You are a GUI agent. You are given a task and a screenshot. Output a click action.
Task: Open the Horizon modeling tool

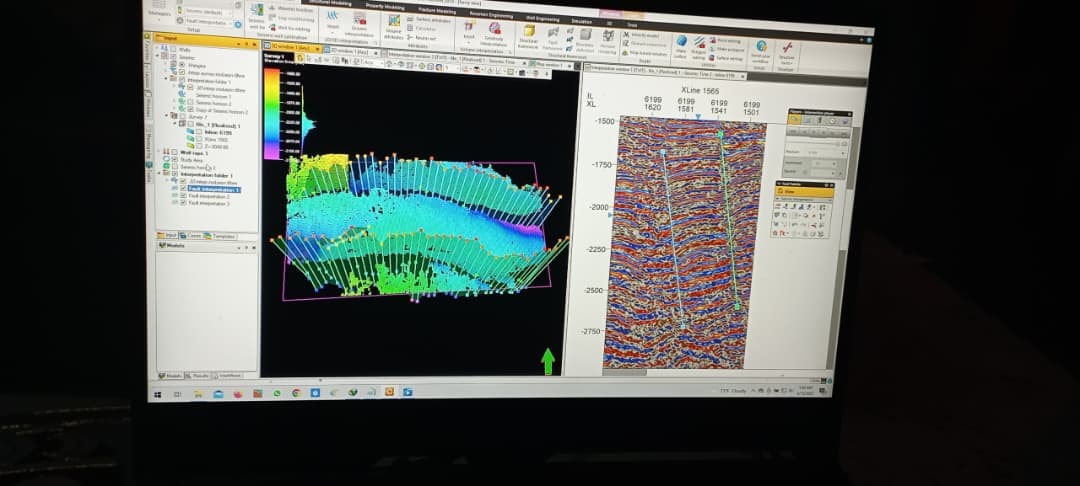click(608, 41)
